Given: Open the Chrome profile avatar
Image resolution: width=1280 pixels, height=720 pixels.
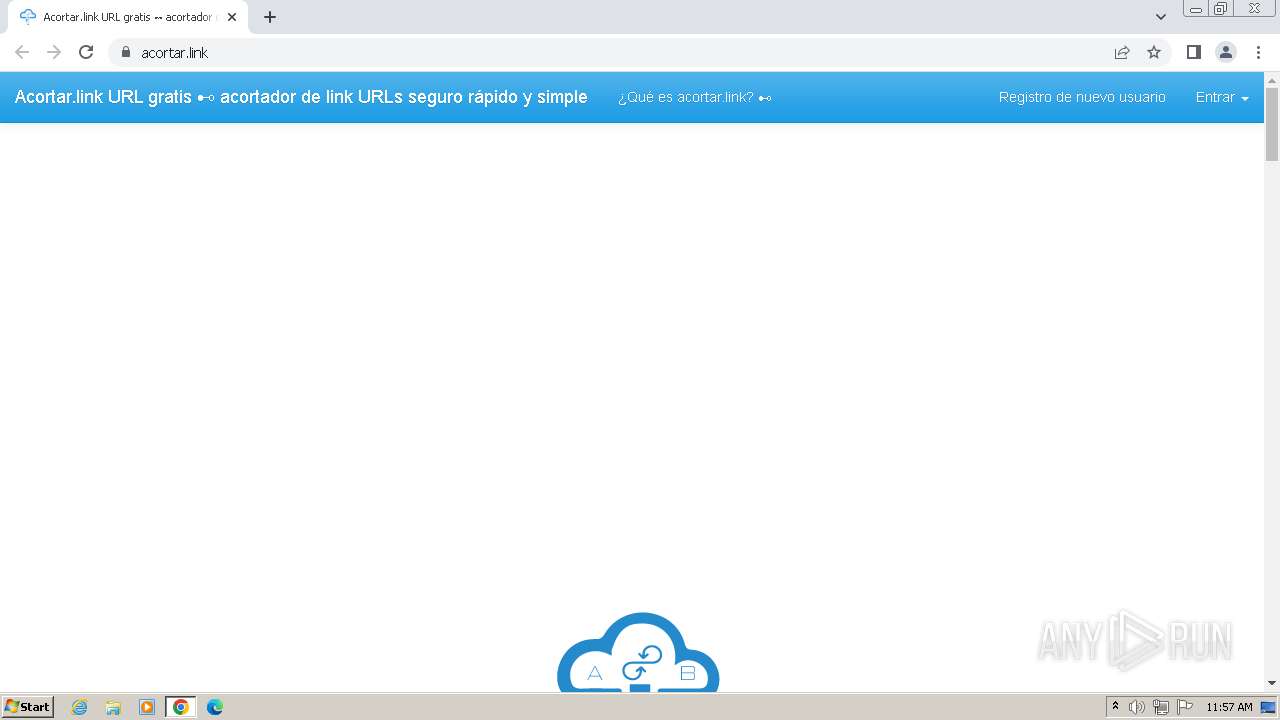Looking at the screenshot, I should click(1226, 52).
